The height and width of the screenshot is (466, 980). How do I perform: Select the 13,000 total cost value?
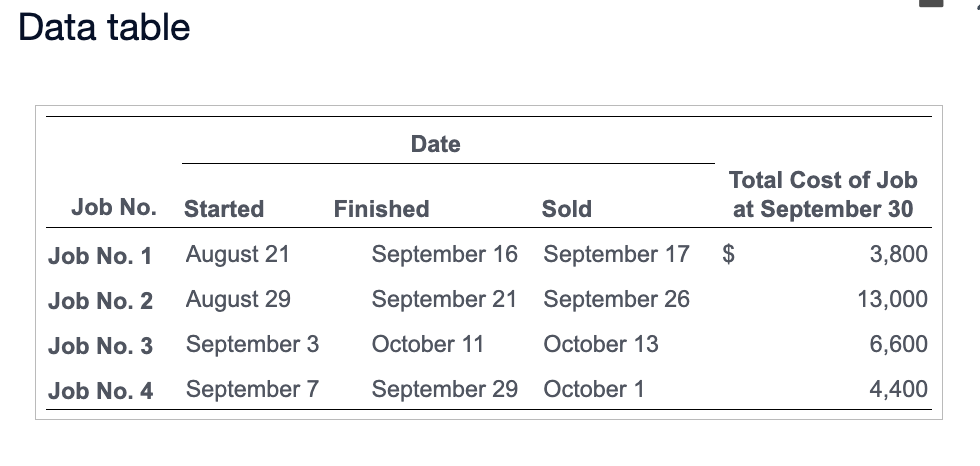[893, 299]
